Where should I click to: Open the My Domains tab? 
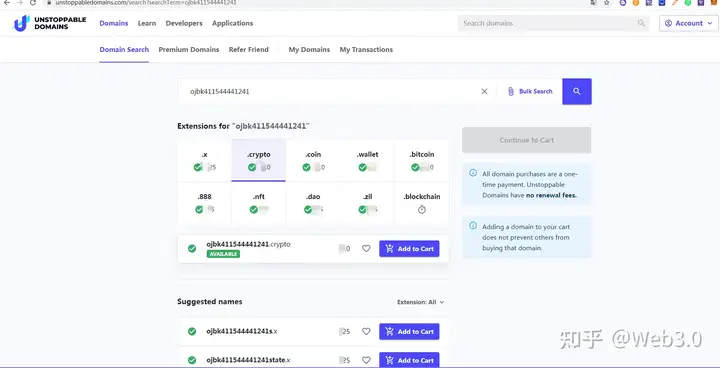tap(309, 50)
